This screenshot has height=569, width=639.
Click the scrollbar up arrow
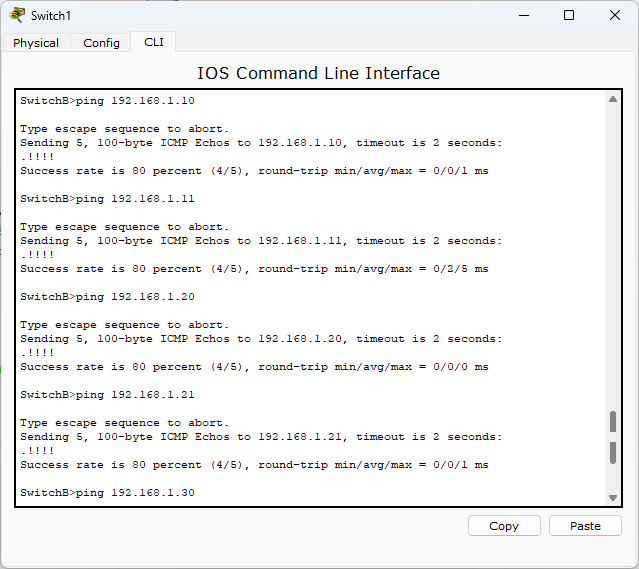pos(613,99)
